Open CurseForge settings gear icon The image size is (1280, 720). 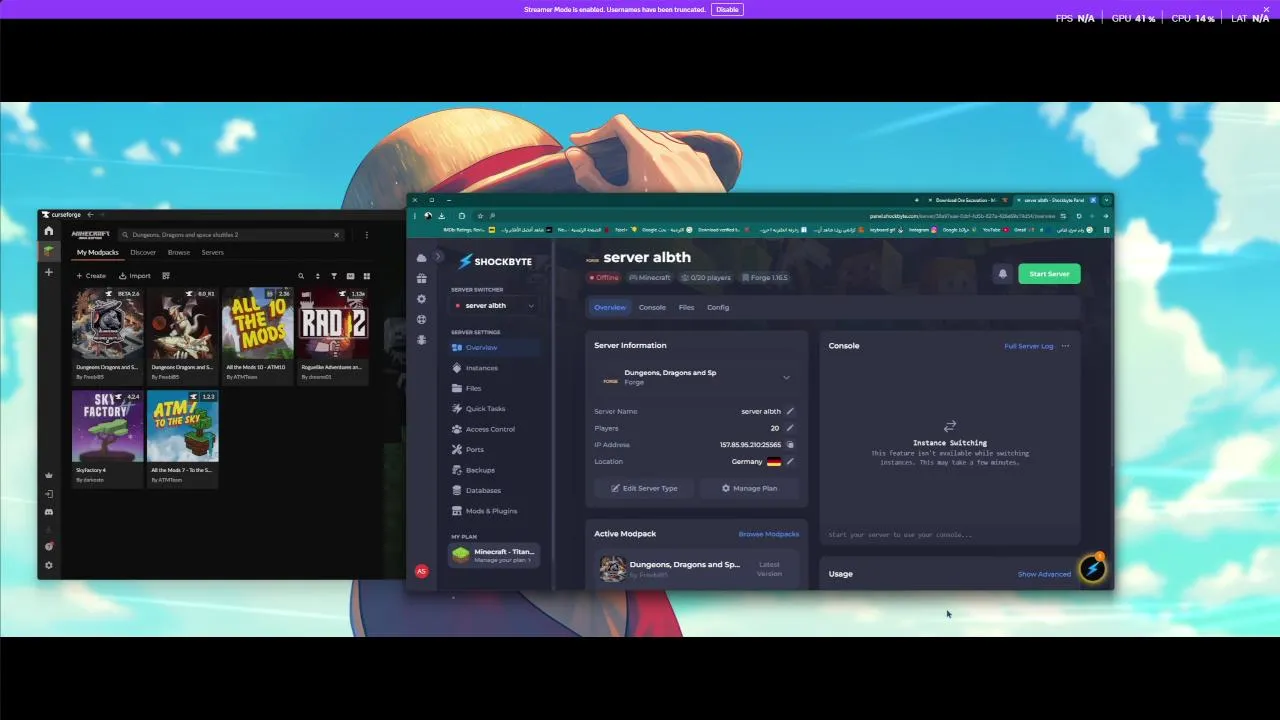coord(48,565)
